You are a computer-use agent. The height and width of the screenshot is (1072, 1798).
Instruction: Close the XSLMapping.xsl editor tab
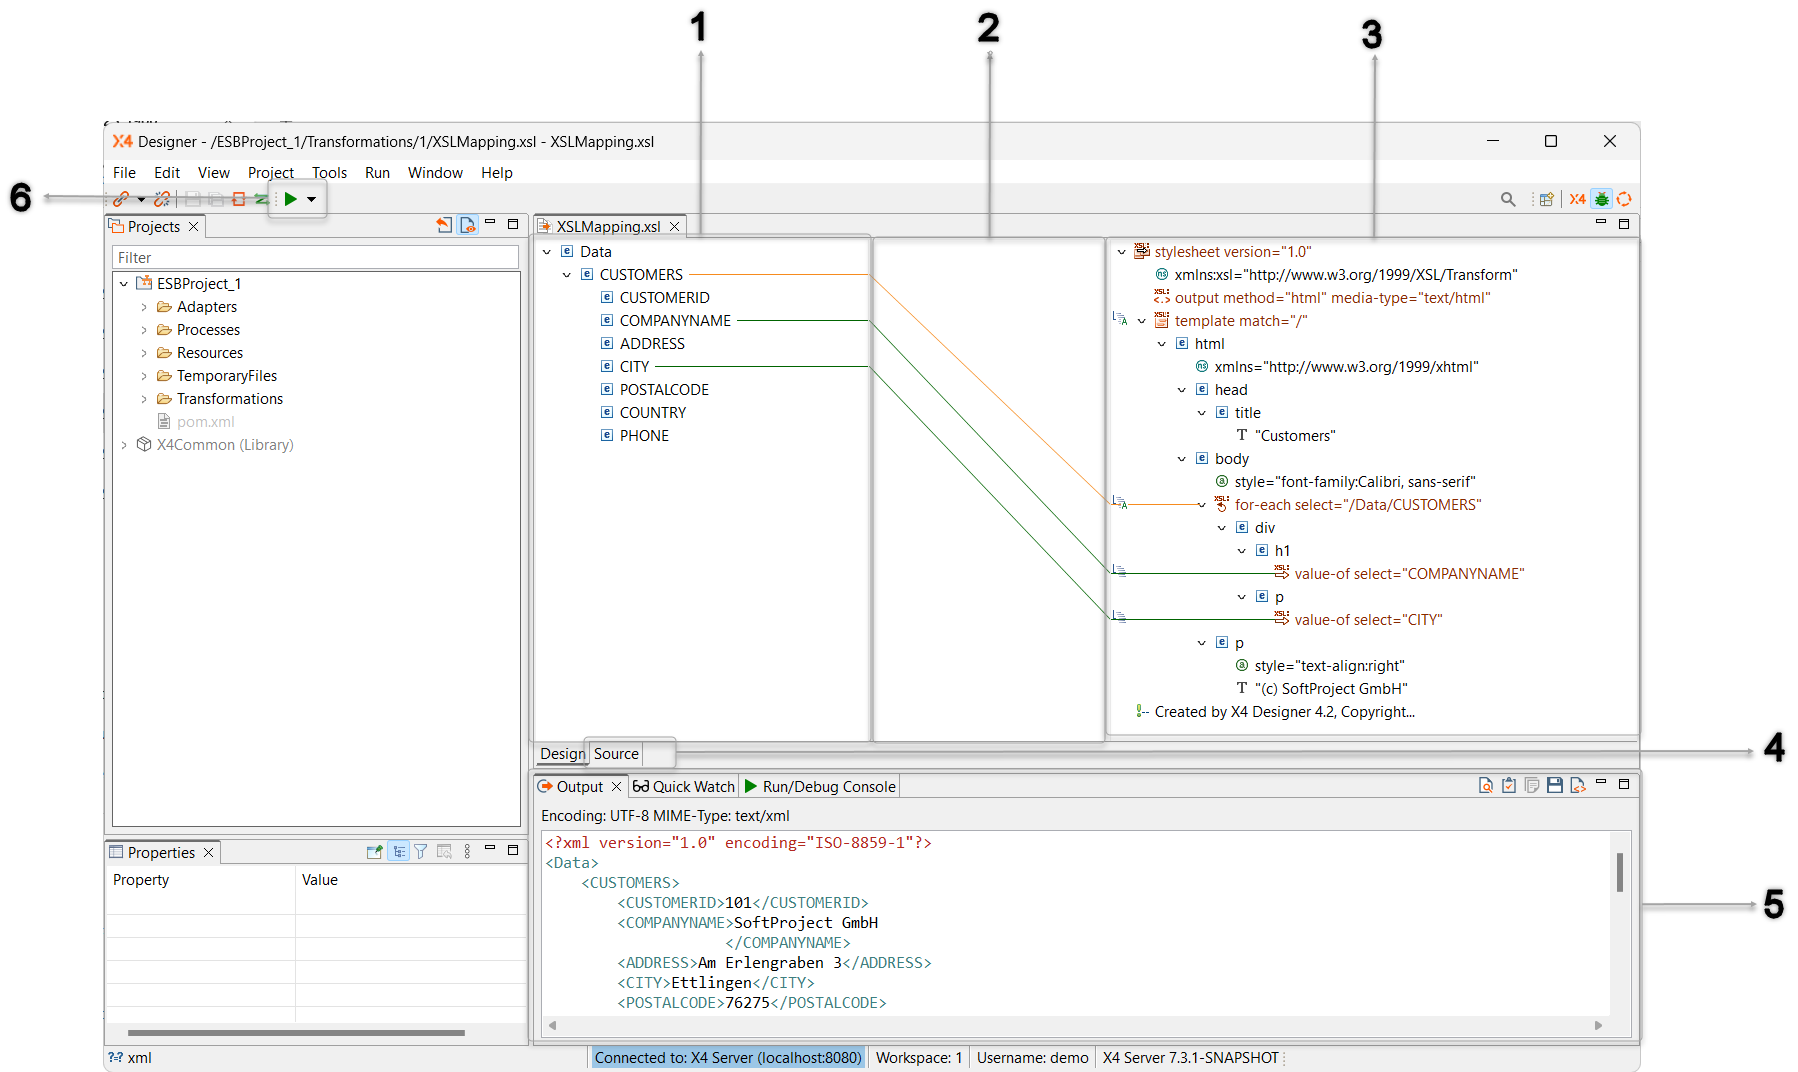675,227
